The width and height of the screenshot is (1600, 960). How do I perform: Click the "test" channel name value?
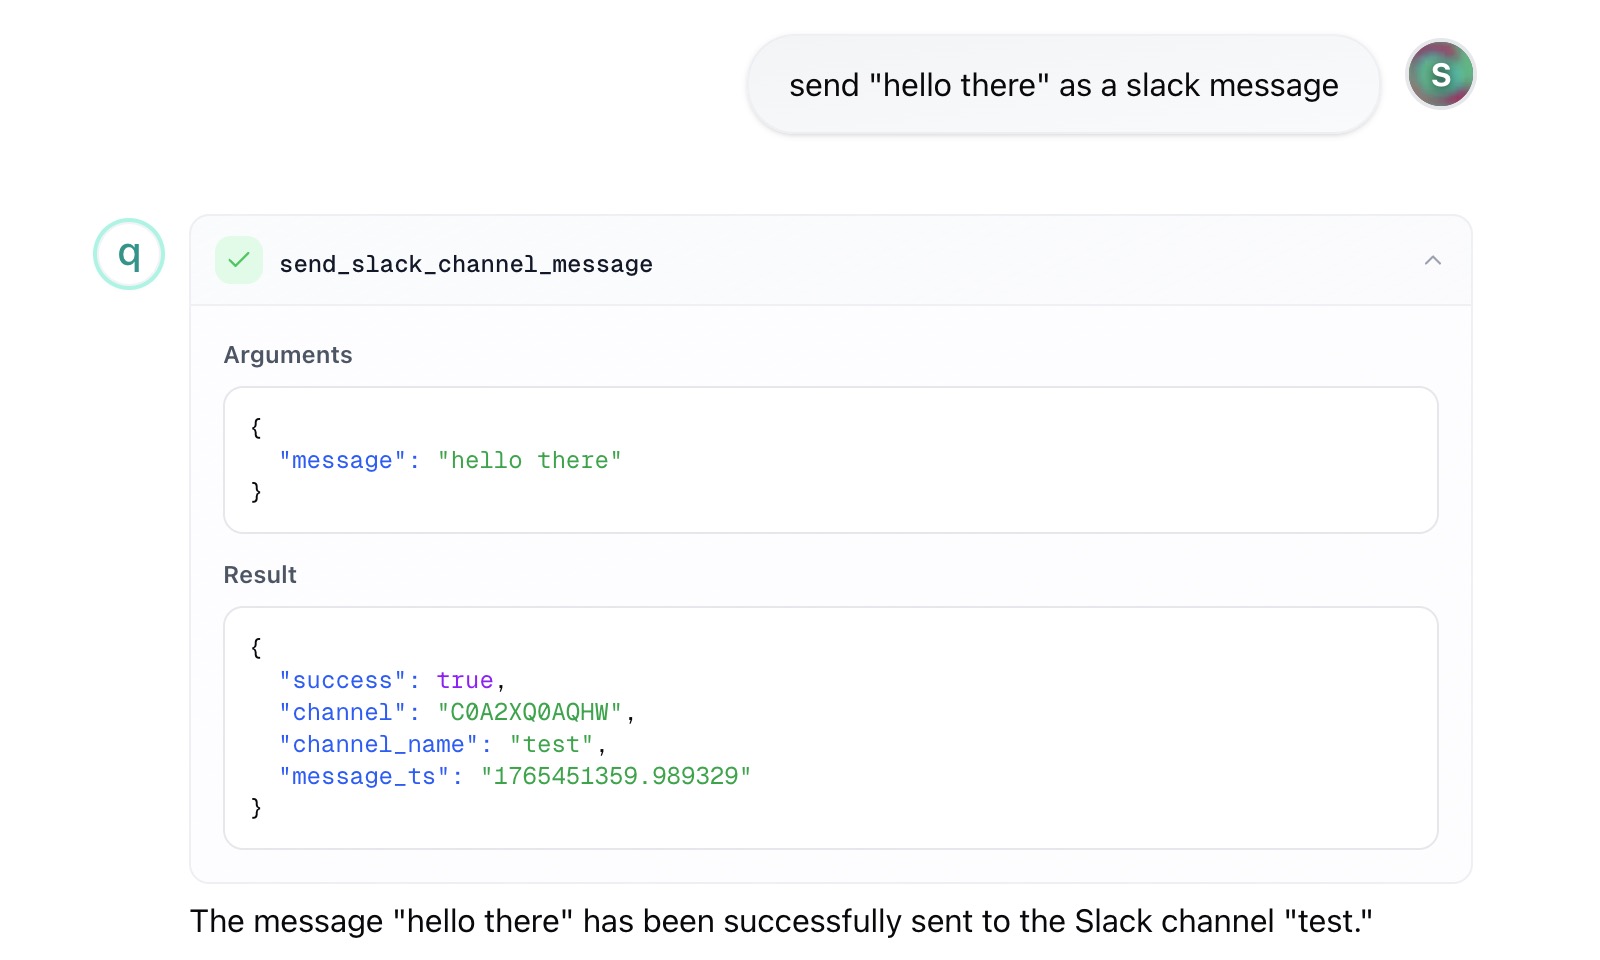(551, 745)
